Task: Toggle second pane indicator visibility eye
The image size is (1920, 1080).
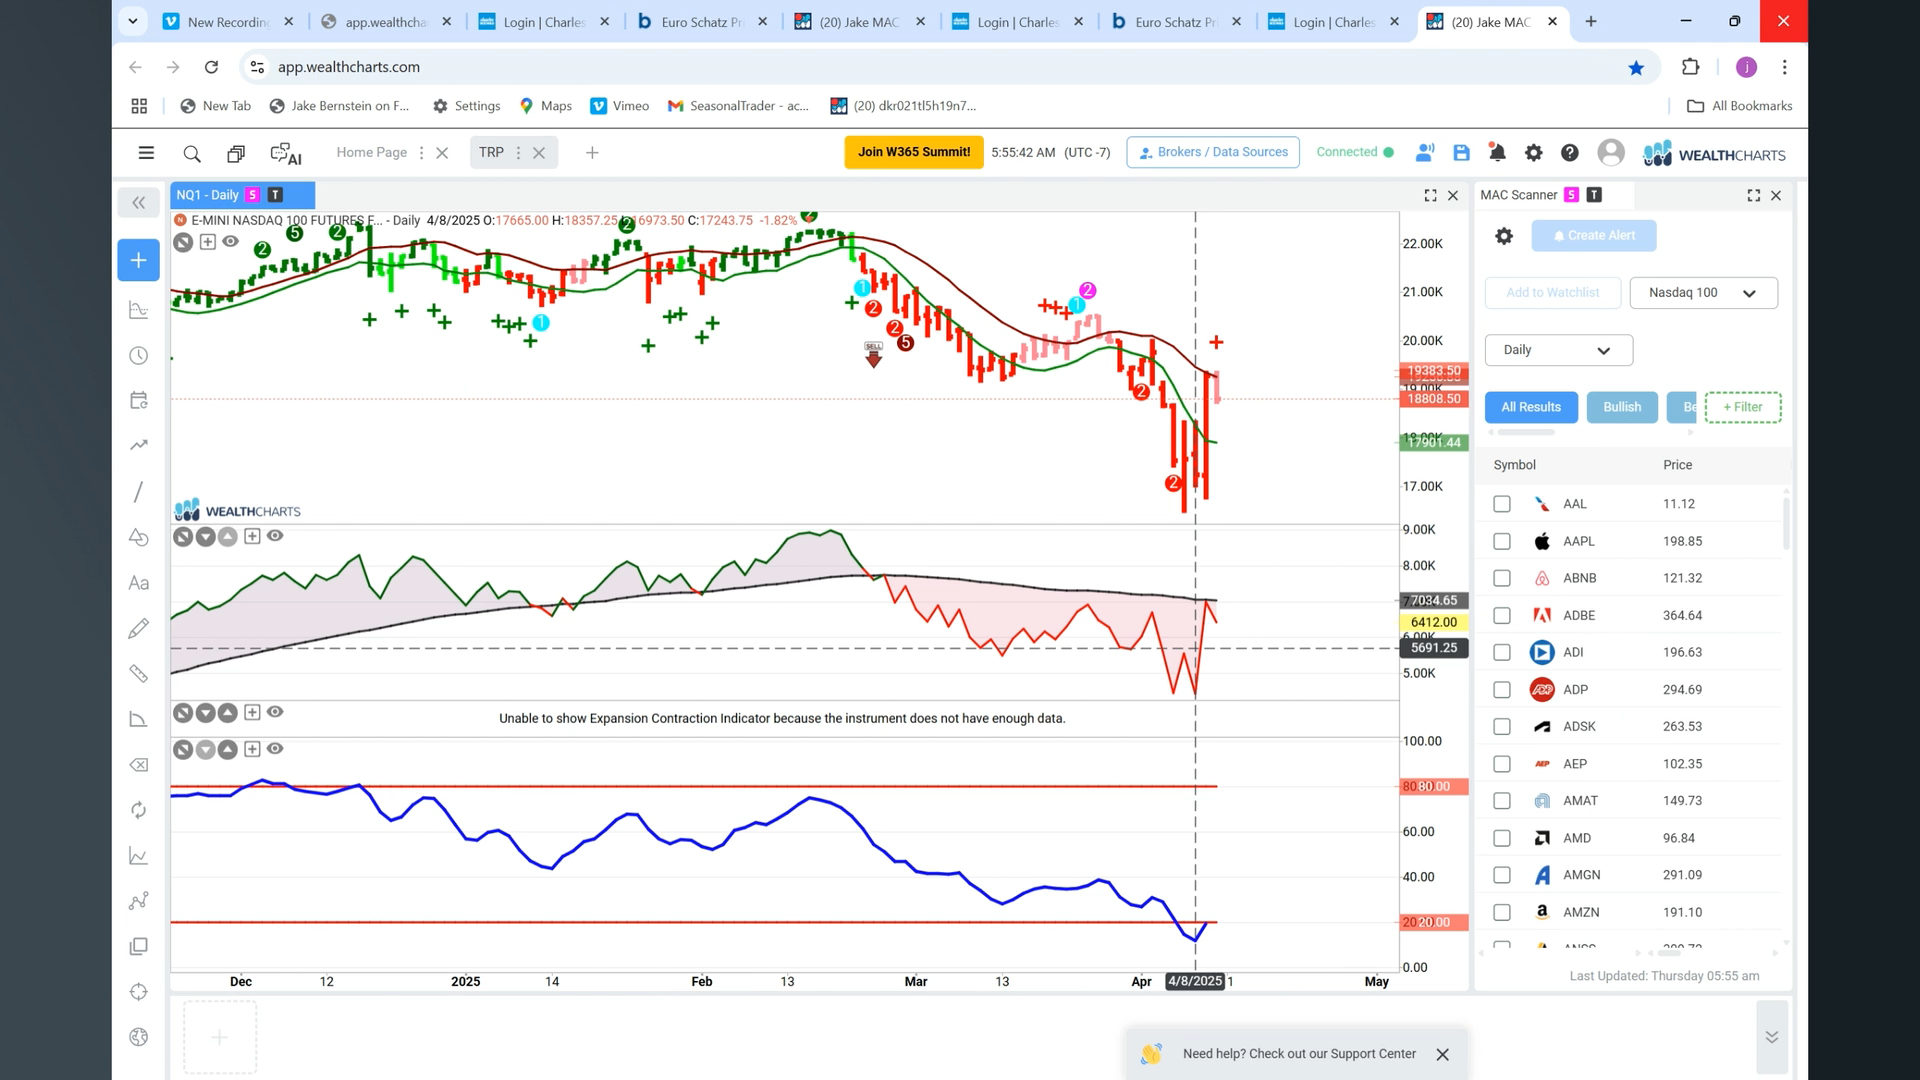Action: (275, 536)
